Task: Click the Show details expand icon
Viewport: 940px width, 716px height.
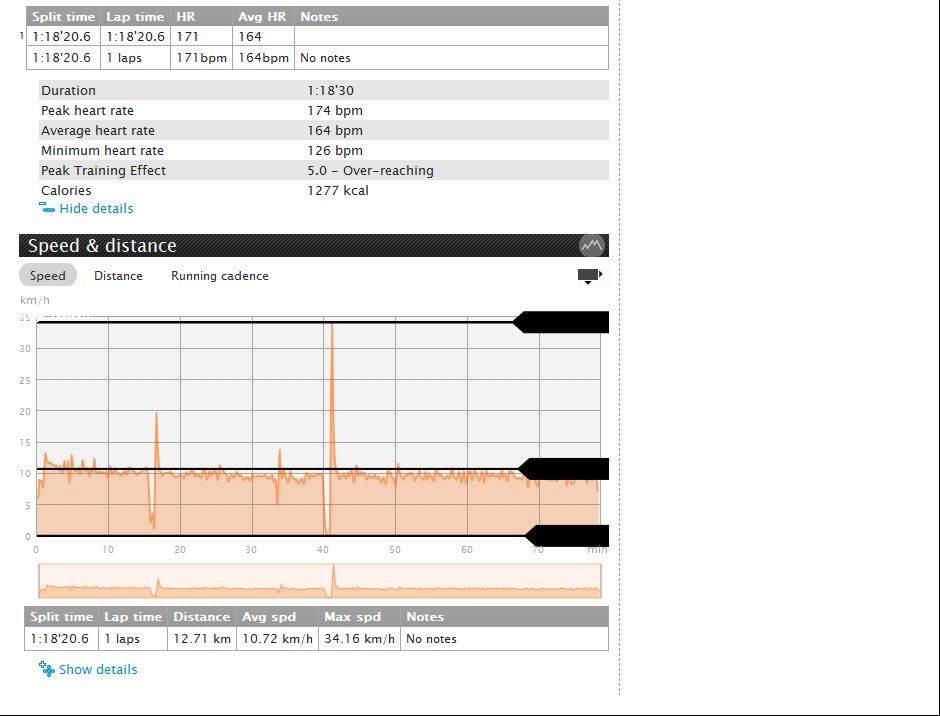Action: pos(47,669)
